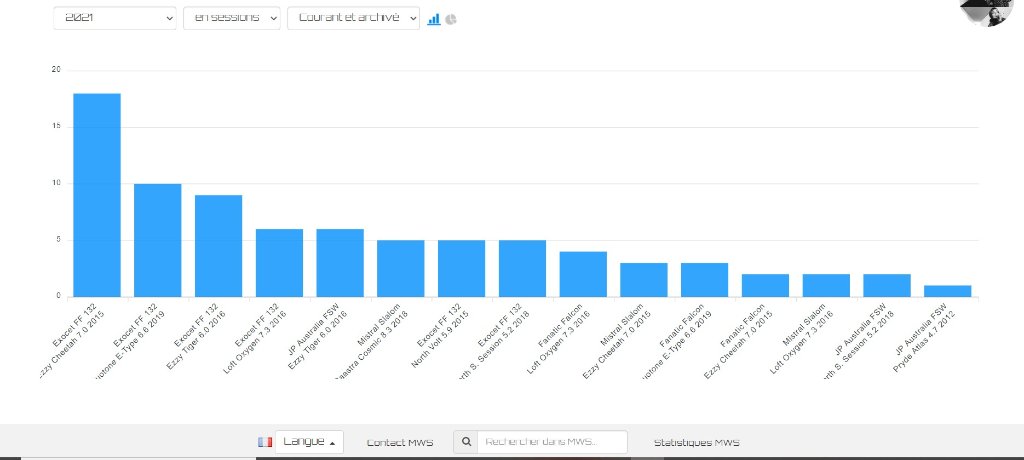The width and height of the screenshot is (1024, 460).
Task: Click the JP Australia FSW Pryde Atlas 4.7 bar
Action: coord(948,291)
